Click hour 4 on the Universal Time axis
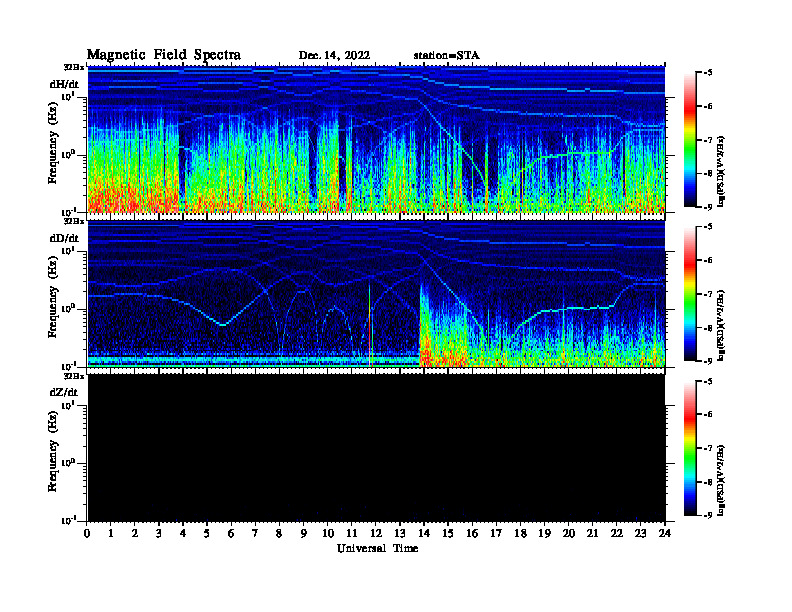Viewport: 792px width, 612px height. 183,533
